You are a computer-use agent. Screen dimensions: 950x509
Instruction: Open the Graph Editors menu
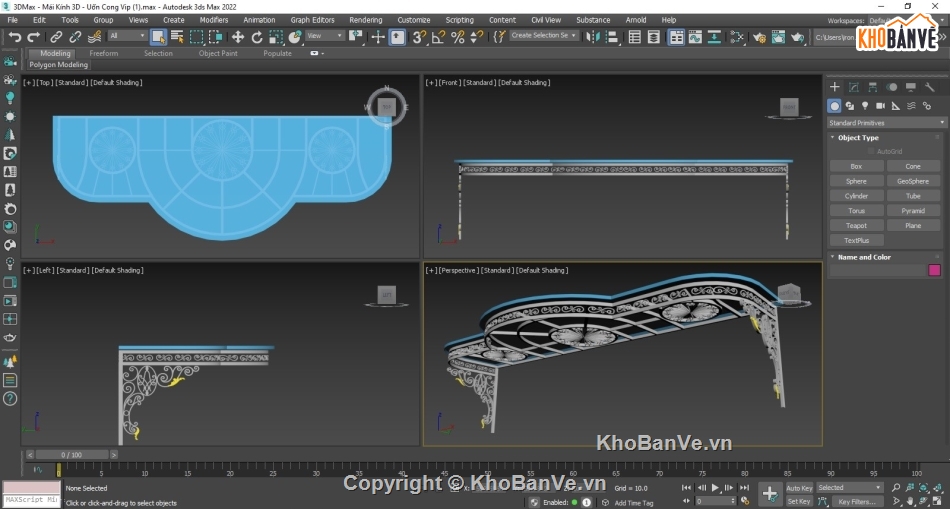point(312,20)
